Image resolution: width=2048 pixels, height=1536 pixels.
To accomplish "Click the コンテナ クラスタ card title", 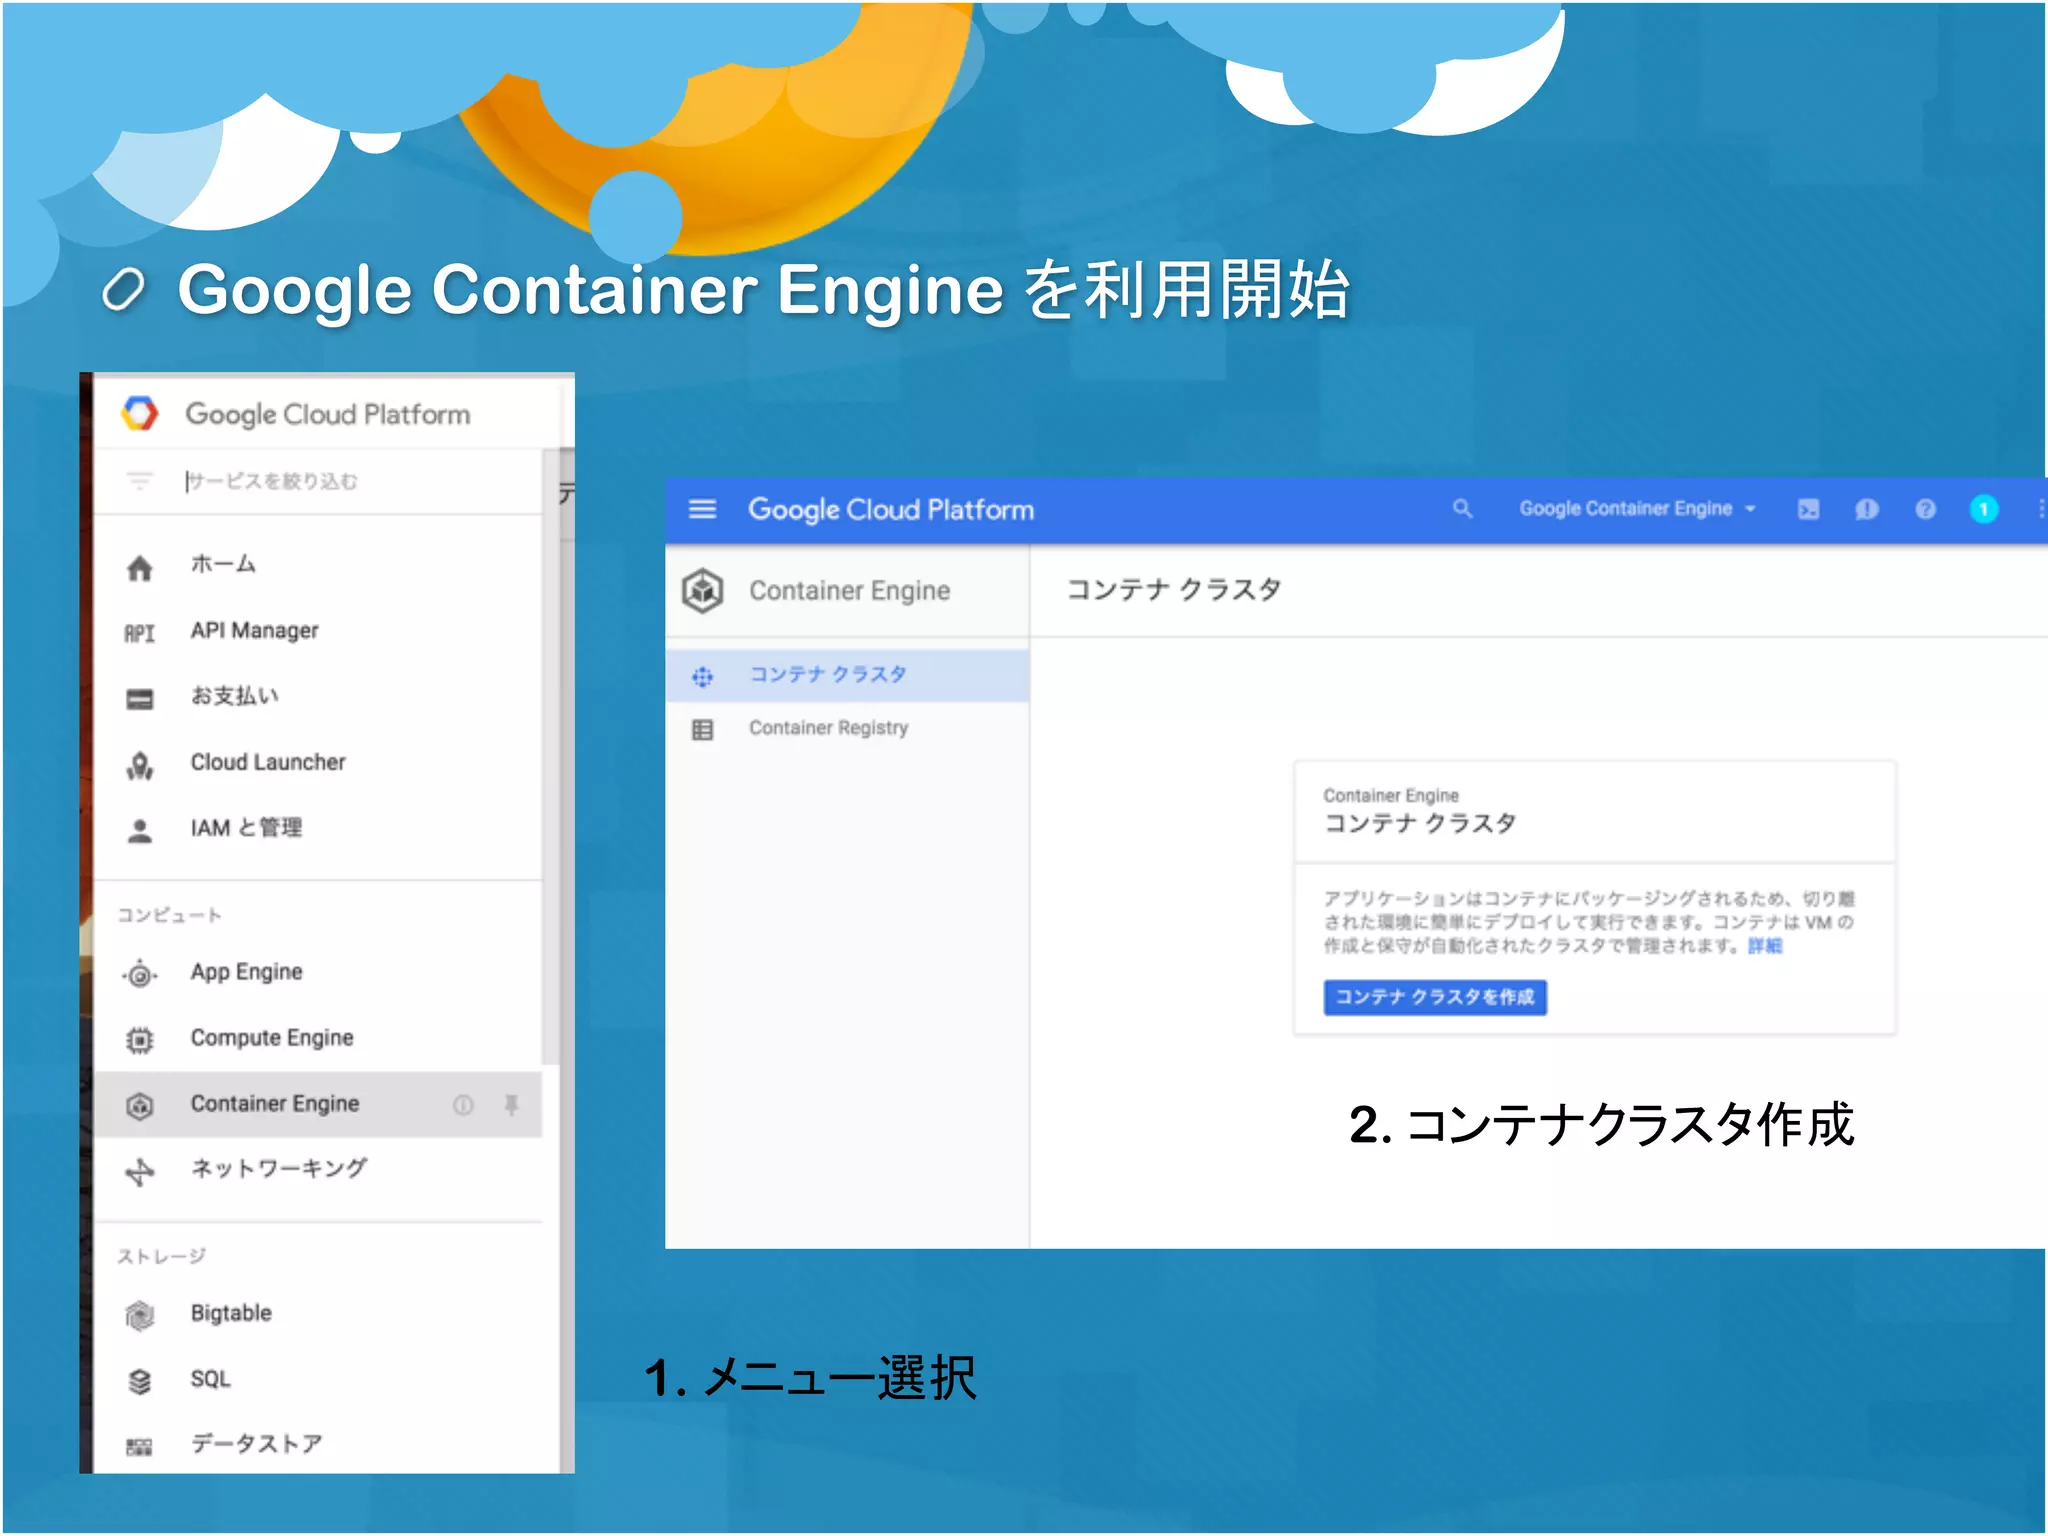I will tap(1420, 823).
